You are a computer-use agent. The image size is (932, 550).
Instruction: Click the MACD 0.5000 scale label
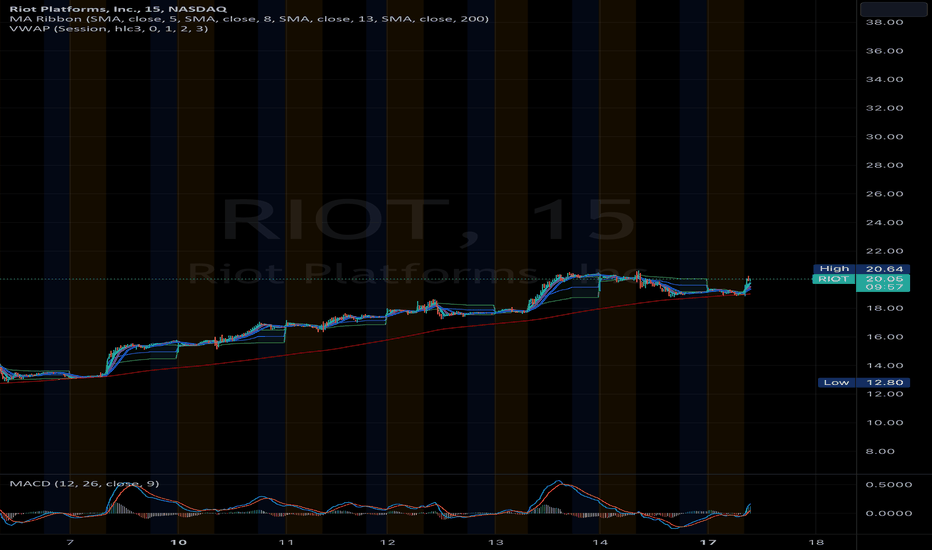coord(889,485)
